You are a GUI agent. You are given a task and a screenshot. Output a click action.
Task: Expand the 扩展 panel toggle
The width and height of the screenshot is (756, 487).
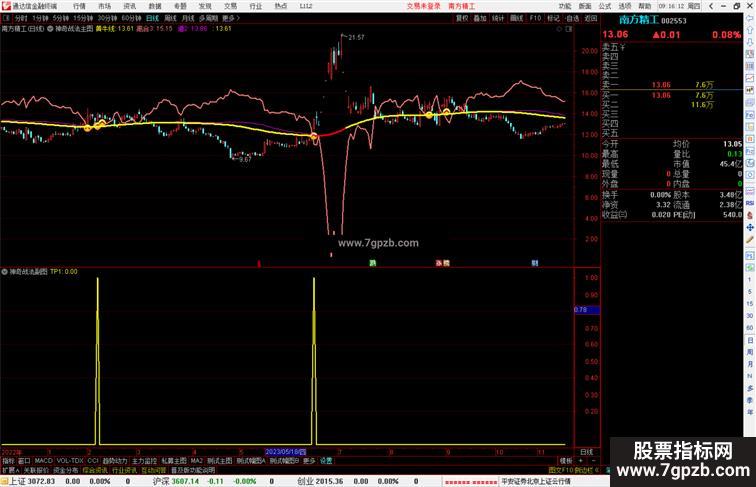point(10,470)
